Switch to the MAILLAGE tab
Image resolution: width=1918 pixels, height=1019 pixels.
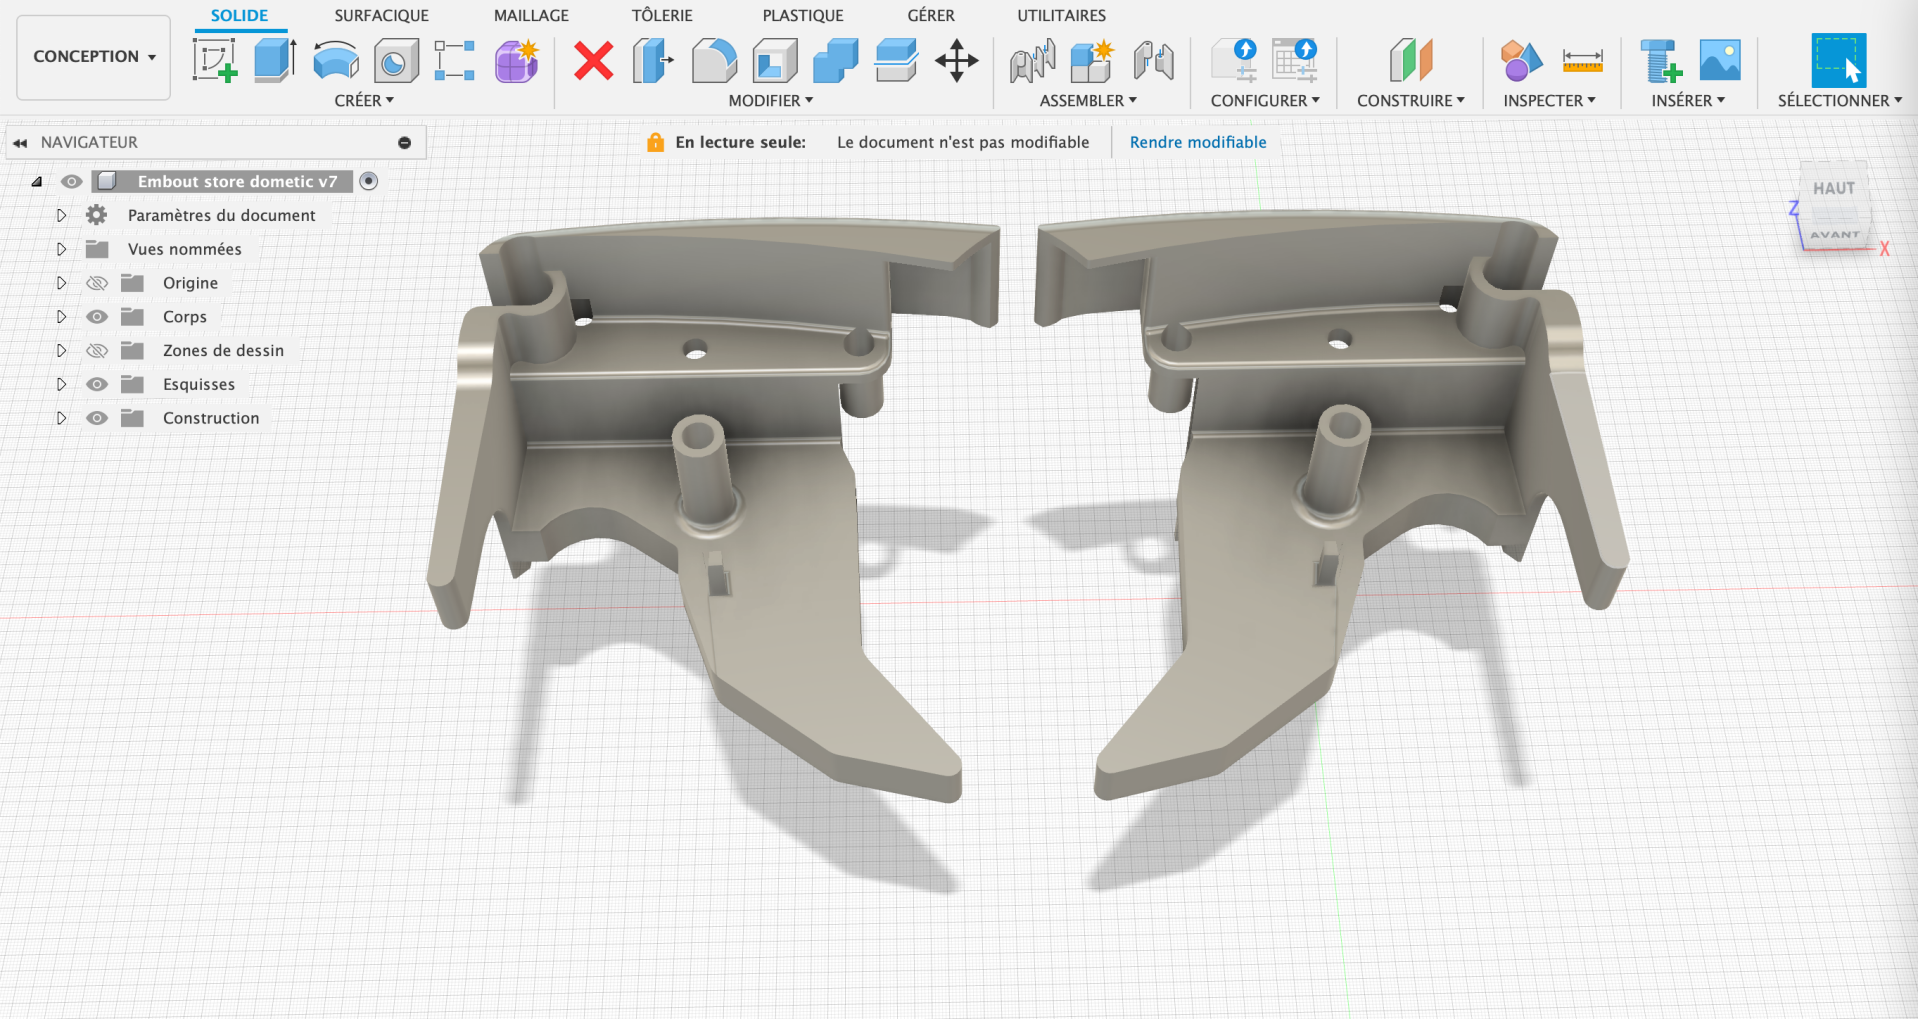[531, 16]
